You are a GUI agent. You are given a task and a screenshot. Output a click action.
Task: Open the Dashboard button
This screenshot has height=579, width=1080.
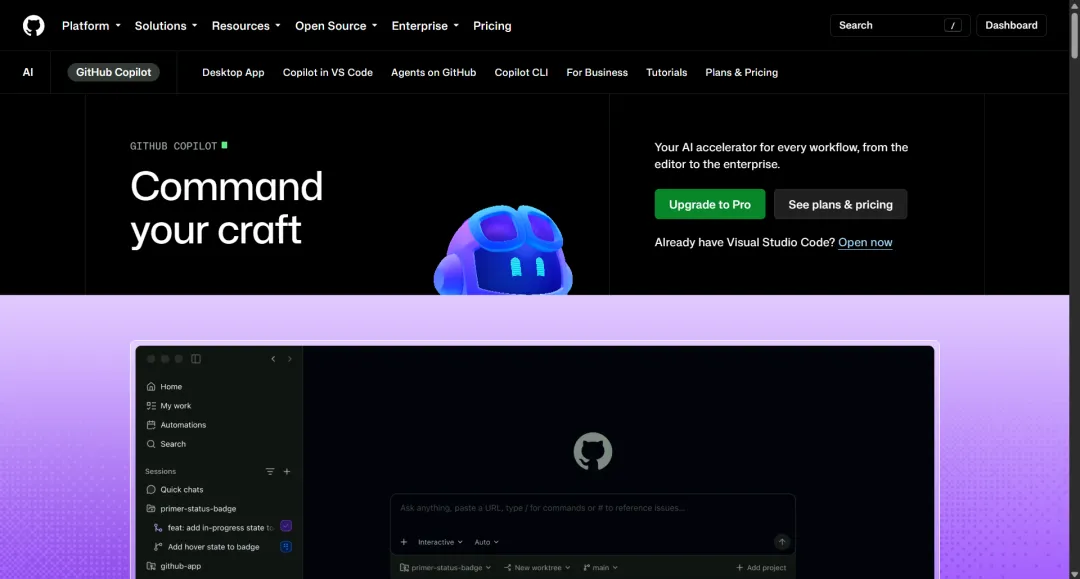pos(1011,25)
